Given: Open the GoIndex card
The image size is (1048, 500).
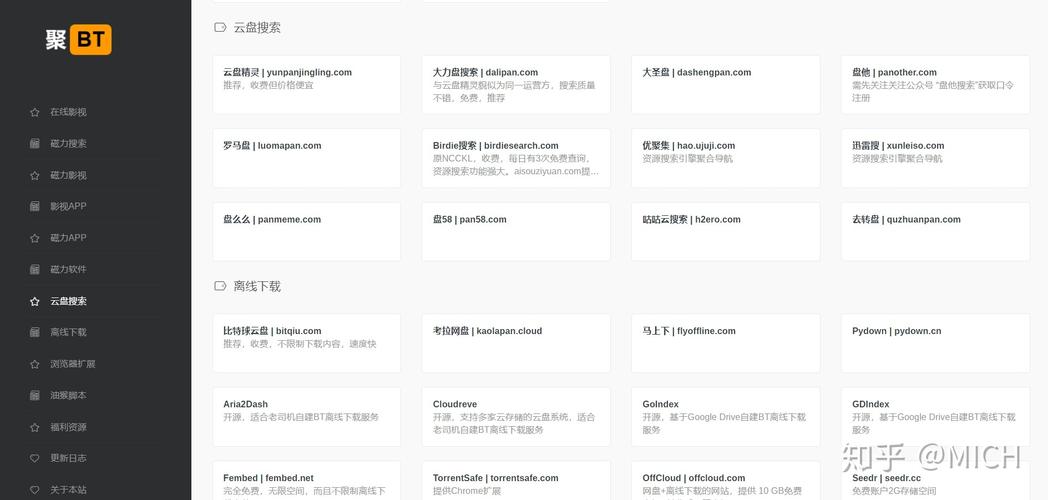Looking at the screenshot, I should point(726,416).
